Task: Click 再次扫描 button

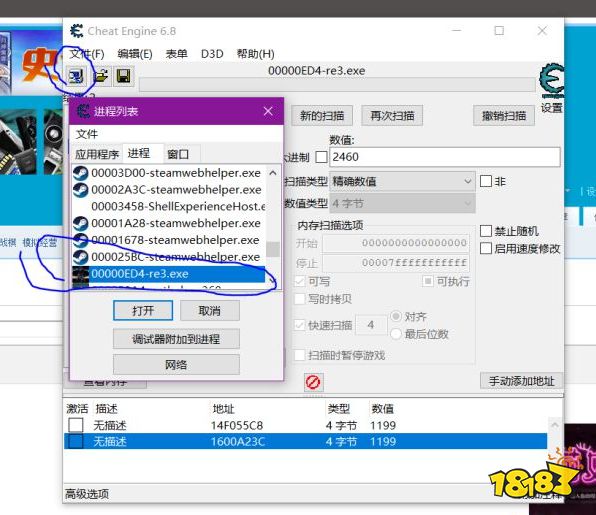Action: point(392,116)
